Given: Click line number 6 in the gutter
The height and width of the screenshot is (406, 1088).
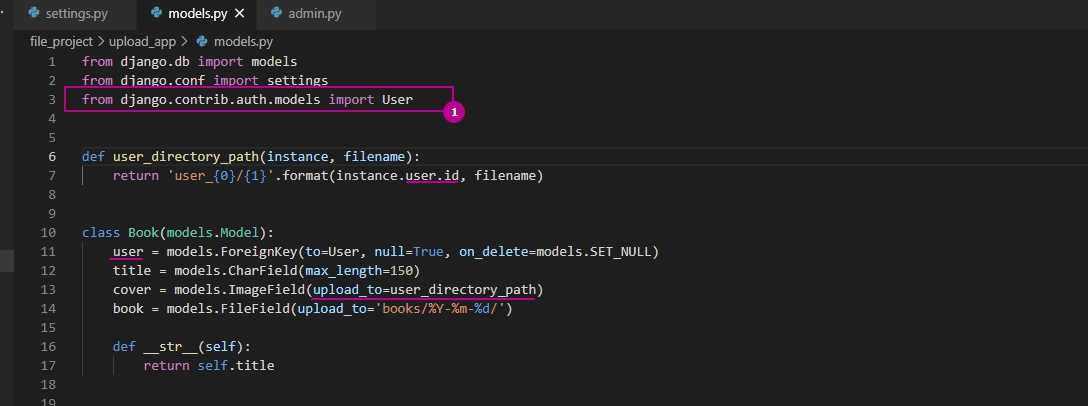Looking at the screenshot, I should click(51, 157).
